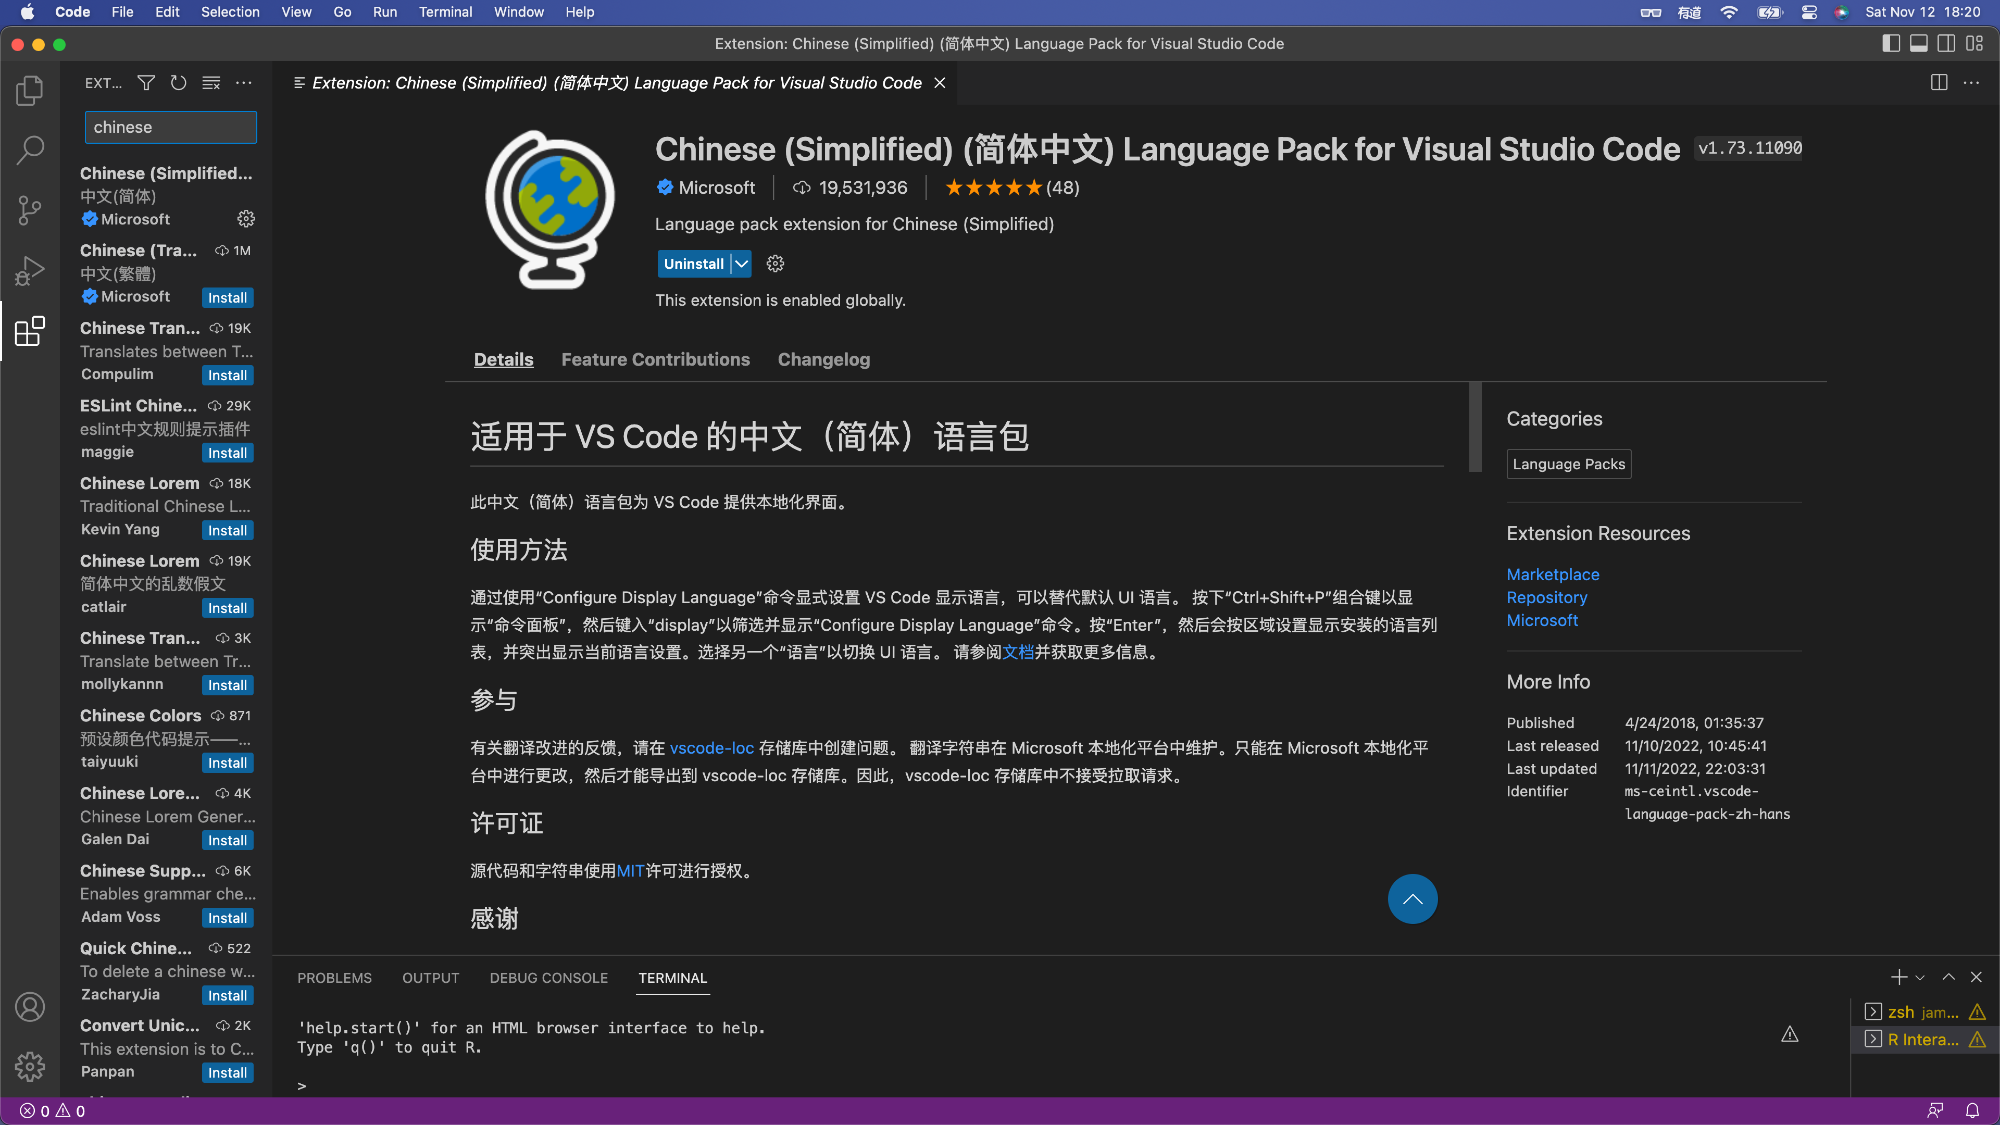
Task: Open the Run and Debug view
Action: (30, 270)
